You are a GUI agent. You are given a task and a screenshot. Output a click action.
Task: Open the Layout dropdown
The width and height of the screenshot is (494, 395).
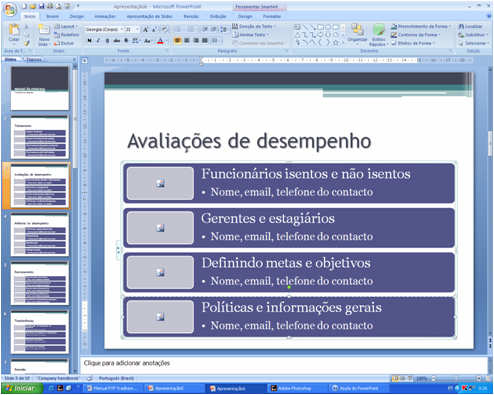click(x=66, y=26)
